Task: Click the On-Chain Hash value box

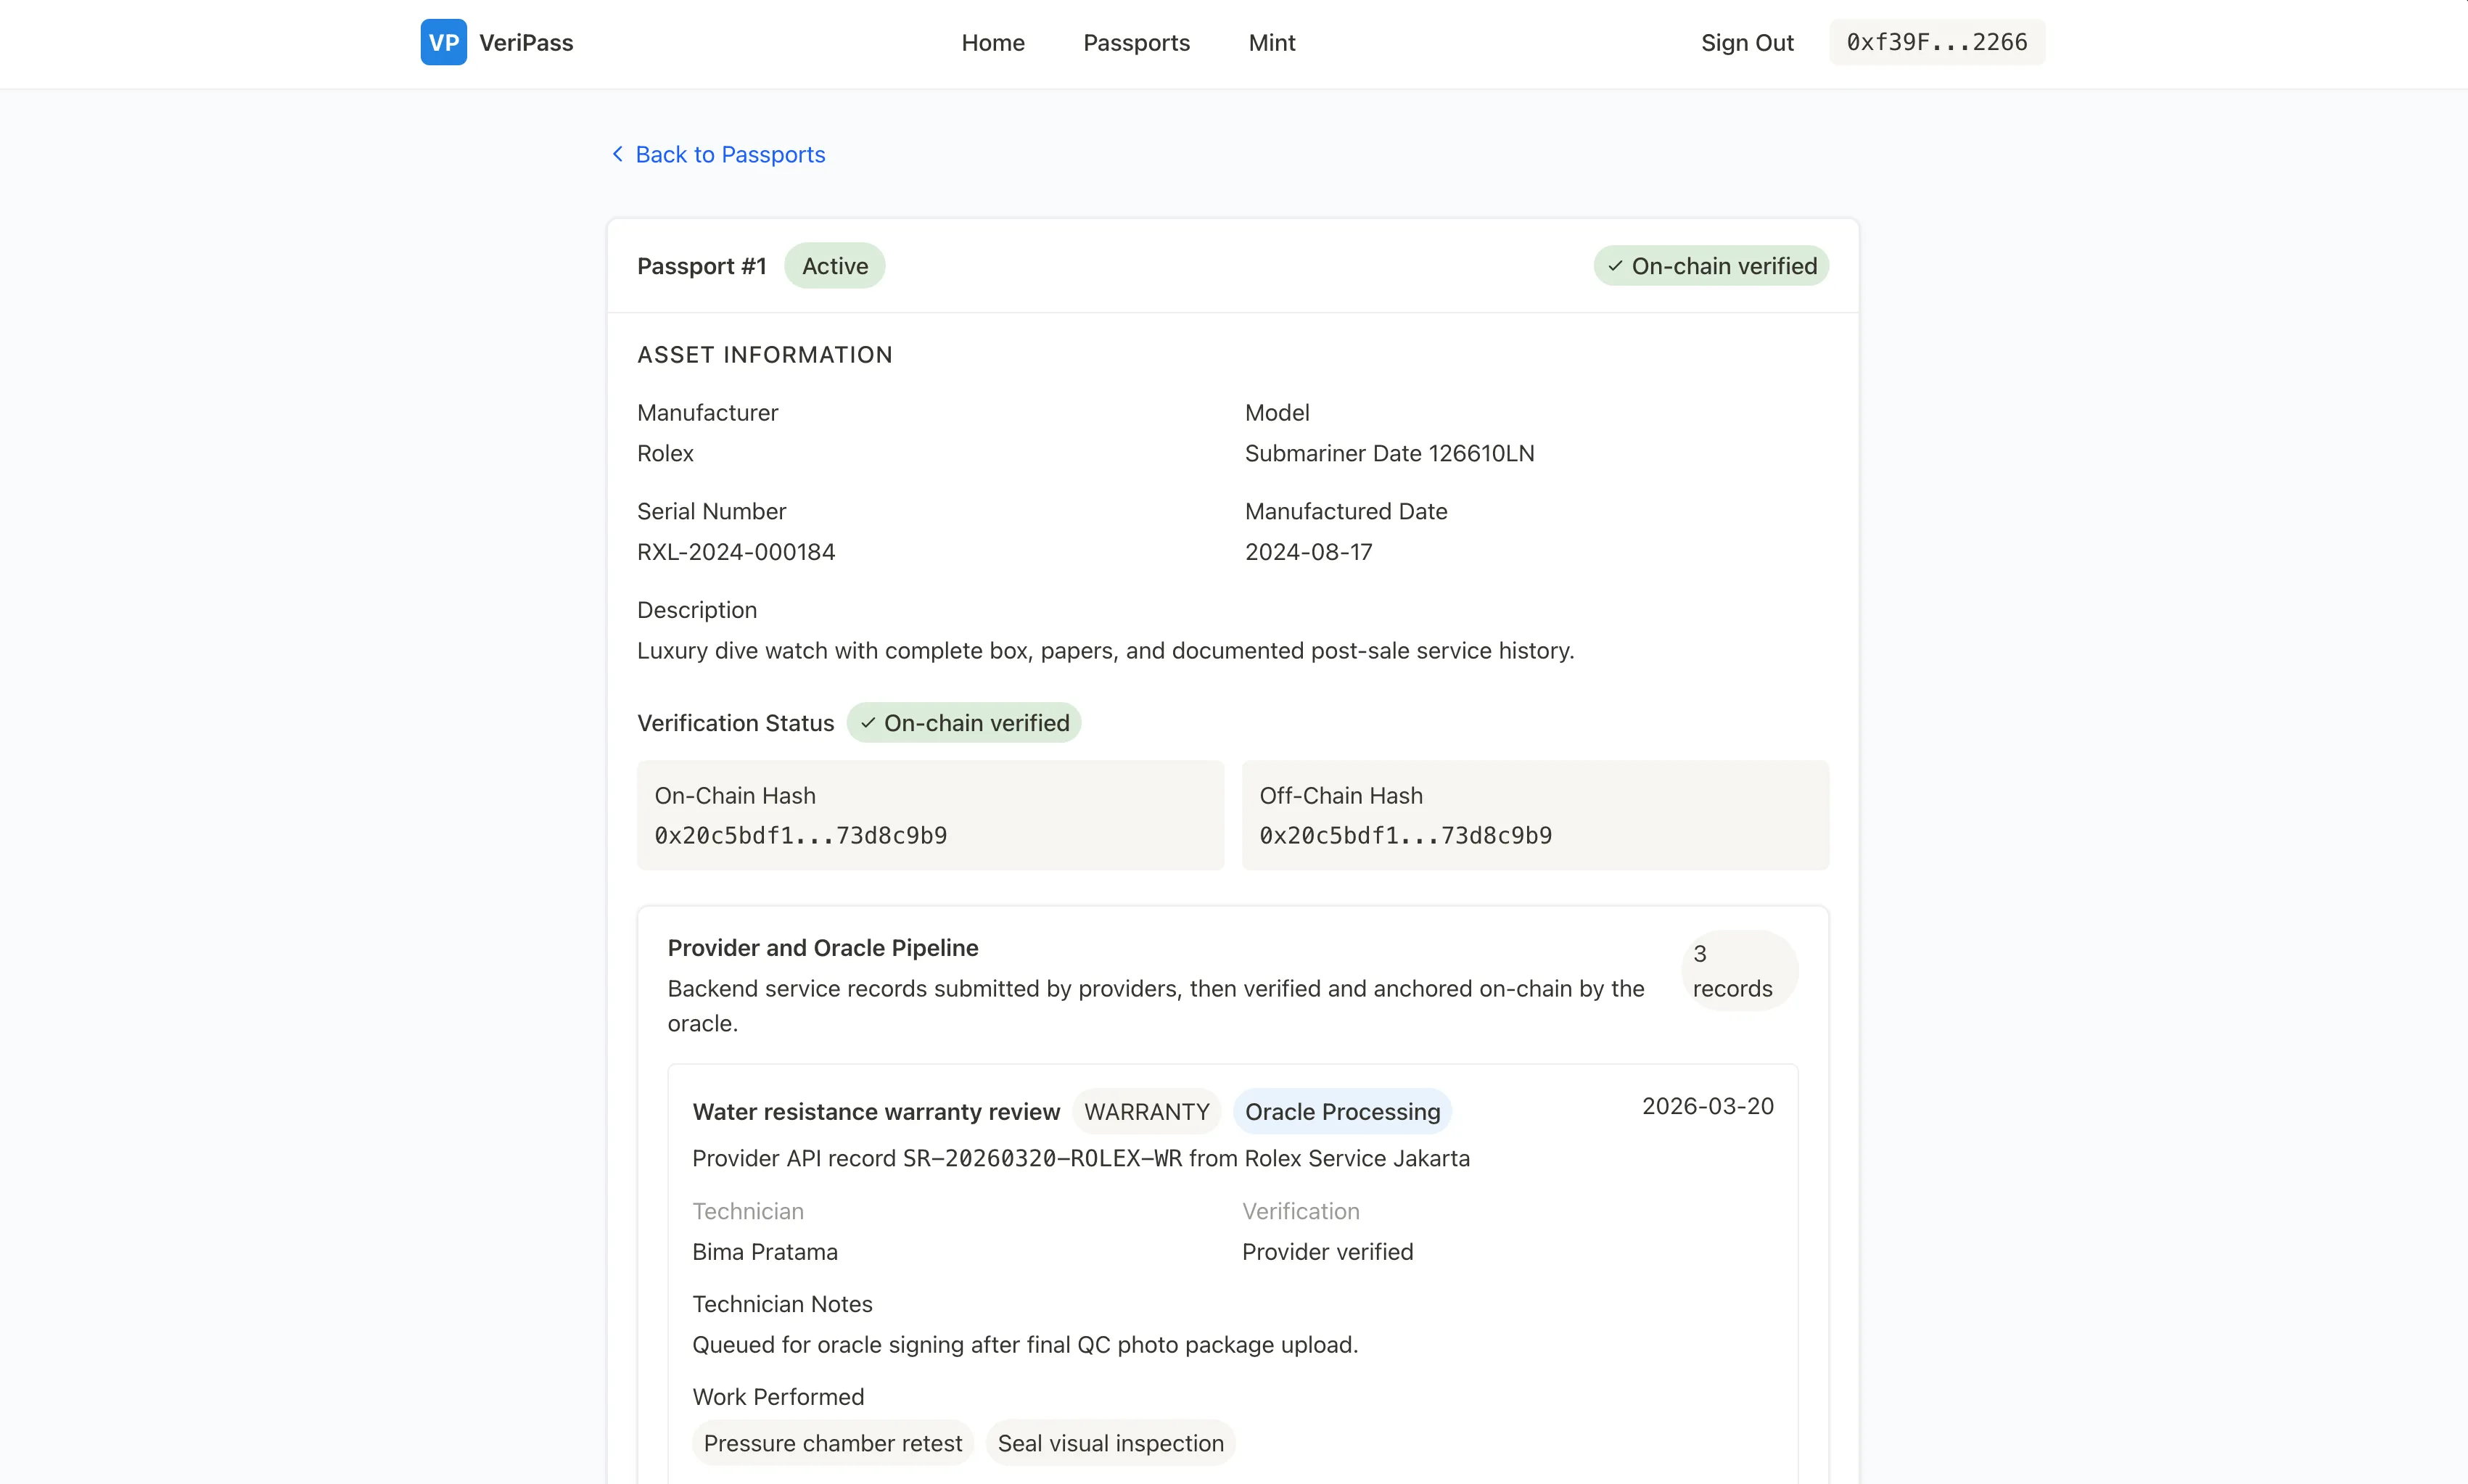Action: (x=929, y=815)
